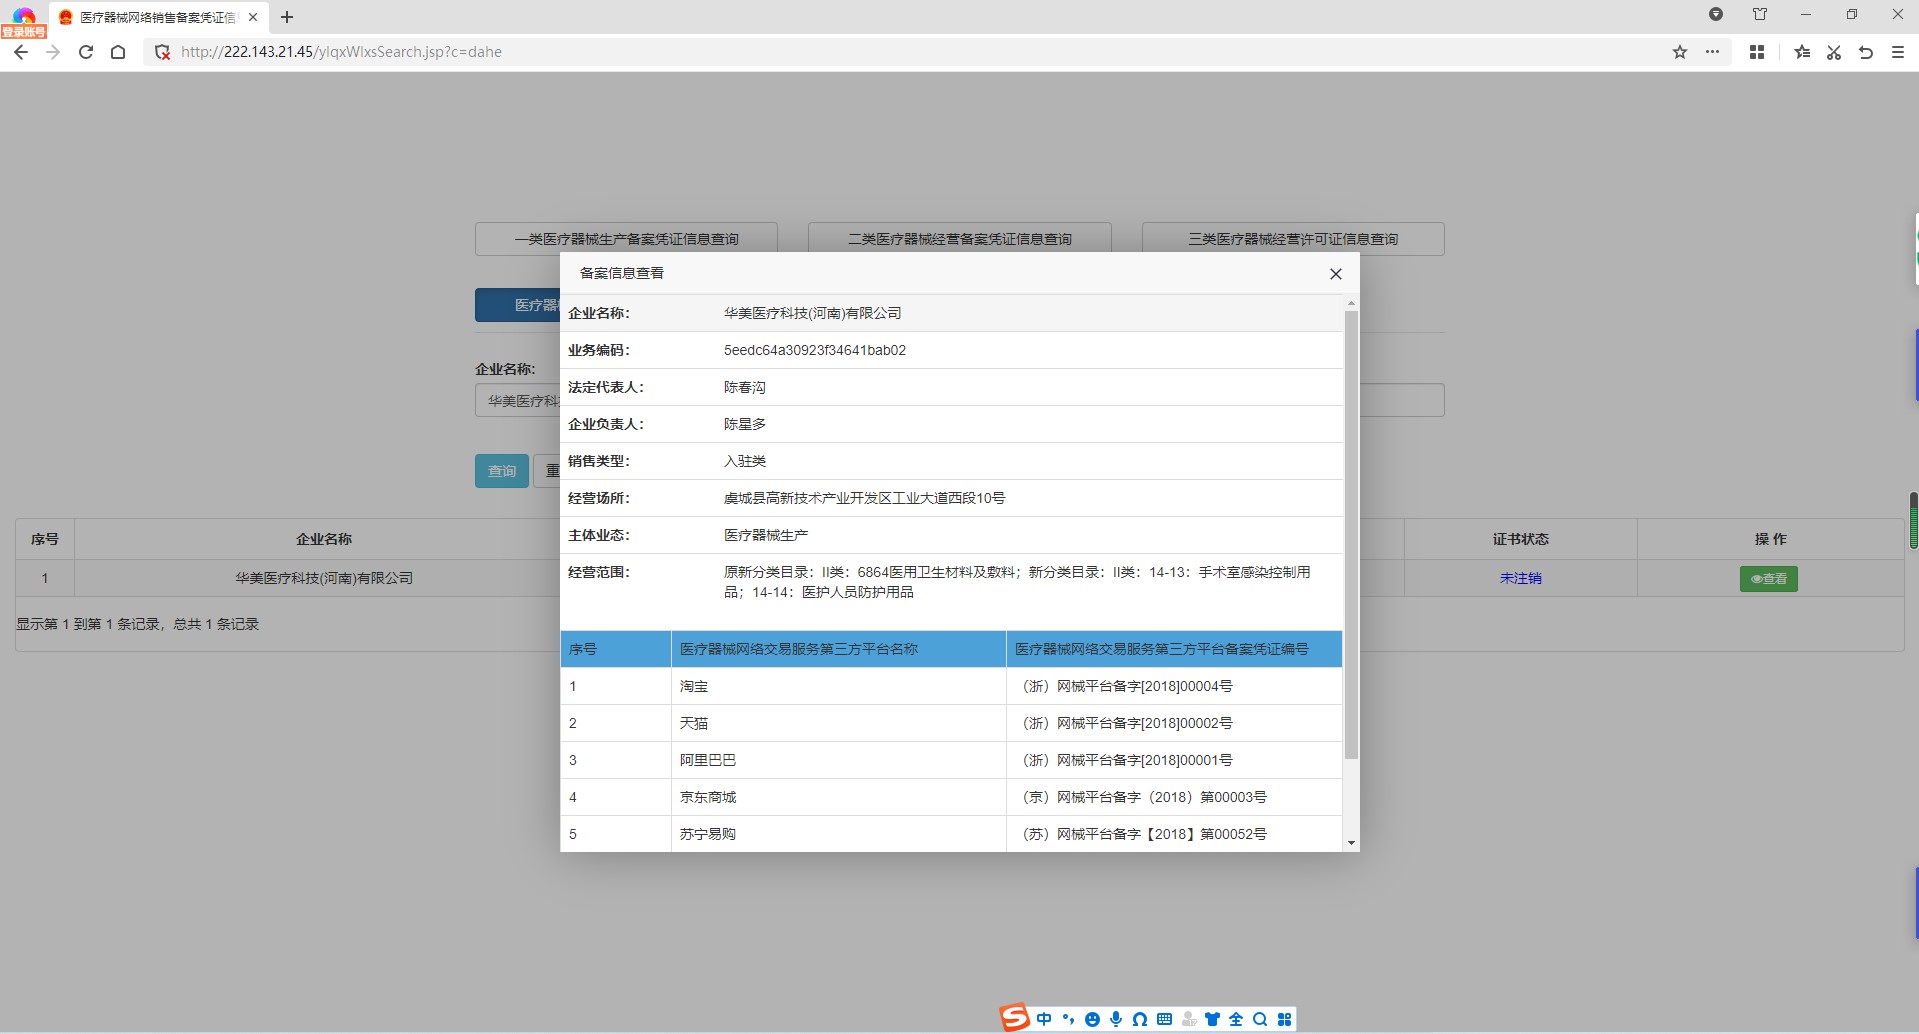Click the greyed IME user account icon

point(1189,1019)
